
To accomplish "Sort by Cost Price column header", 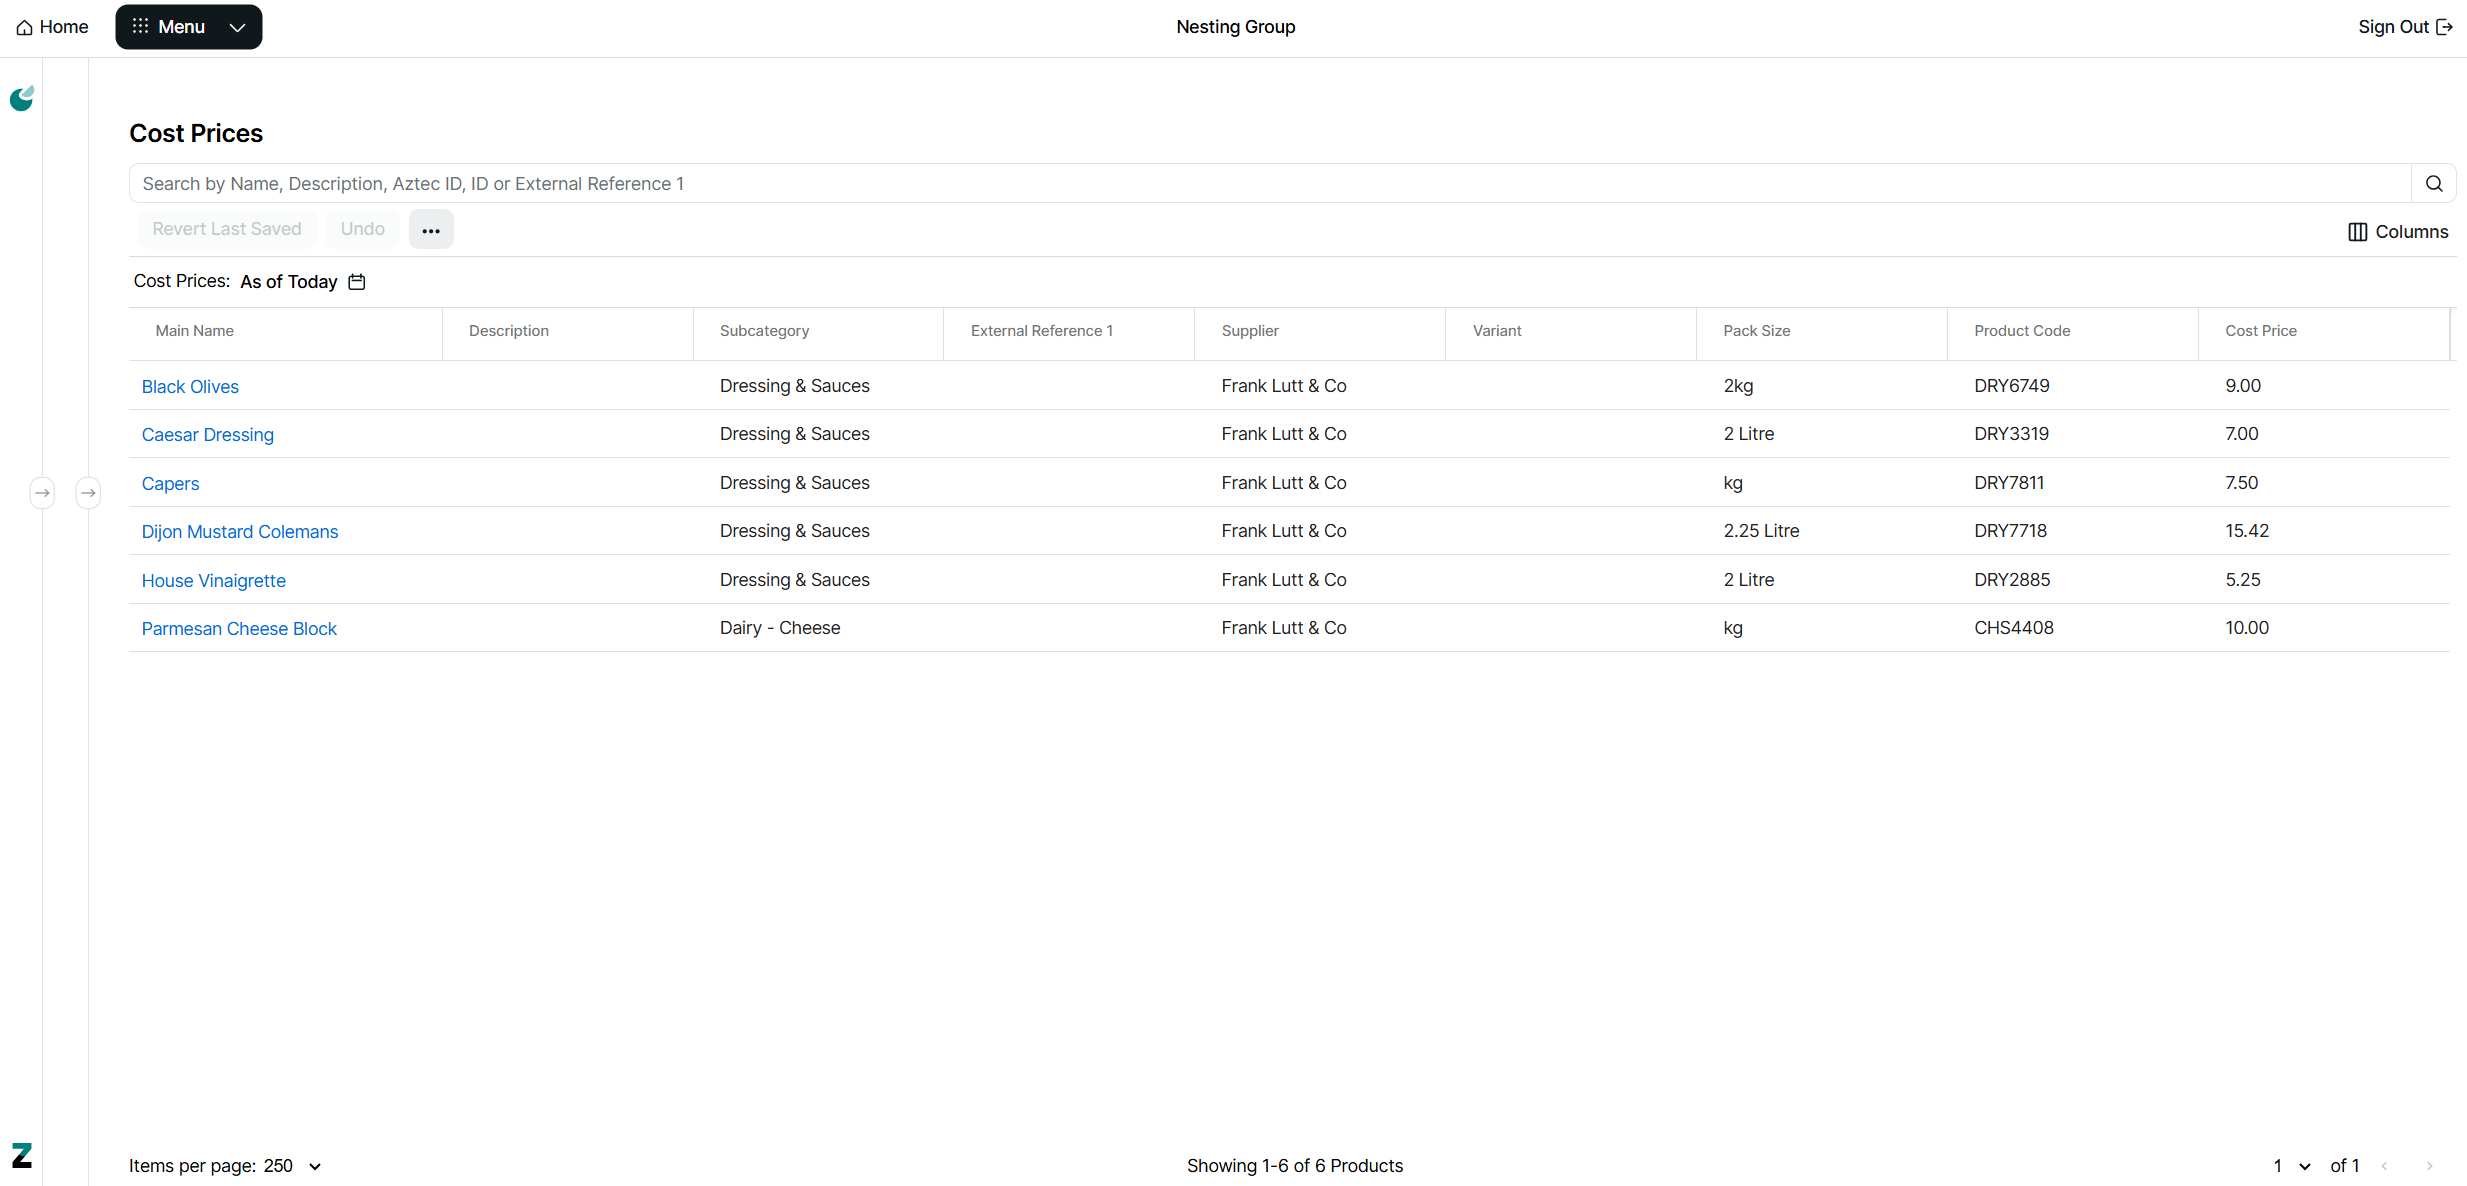I will pos(2260,331).
